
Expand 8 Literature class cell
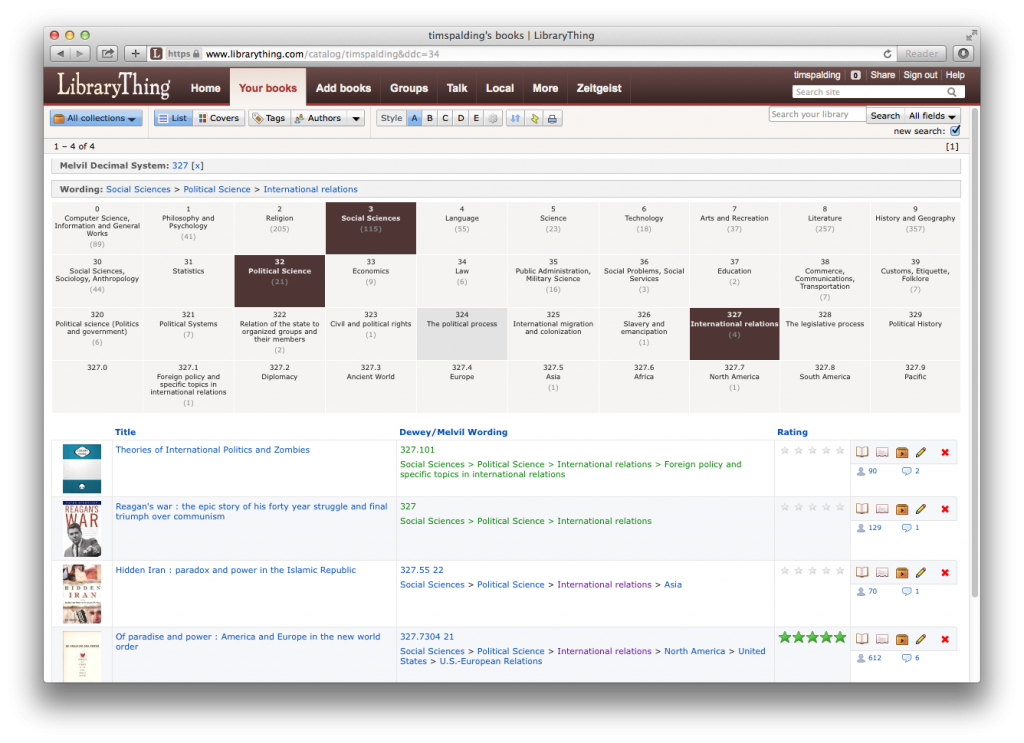coord(825,228)
